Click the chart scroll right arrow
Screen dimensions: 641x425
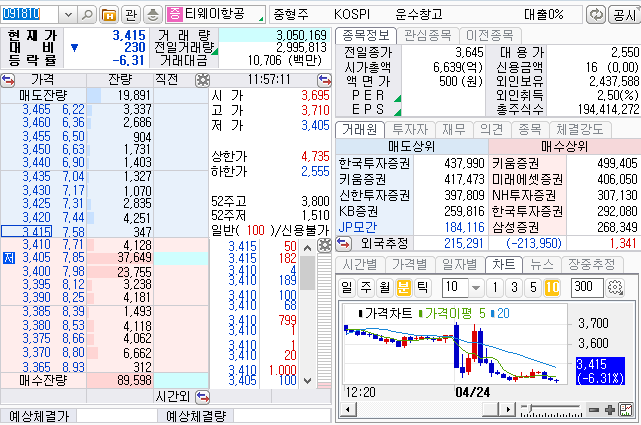508,409
